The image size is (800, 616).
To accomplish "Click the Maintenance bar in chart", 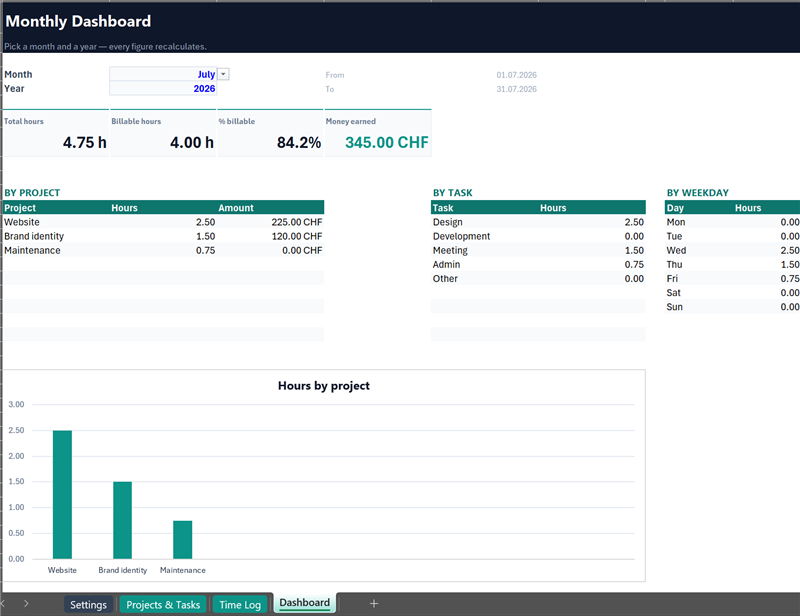I will coord(183,539).
